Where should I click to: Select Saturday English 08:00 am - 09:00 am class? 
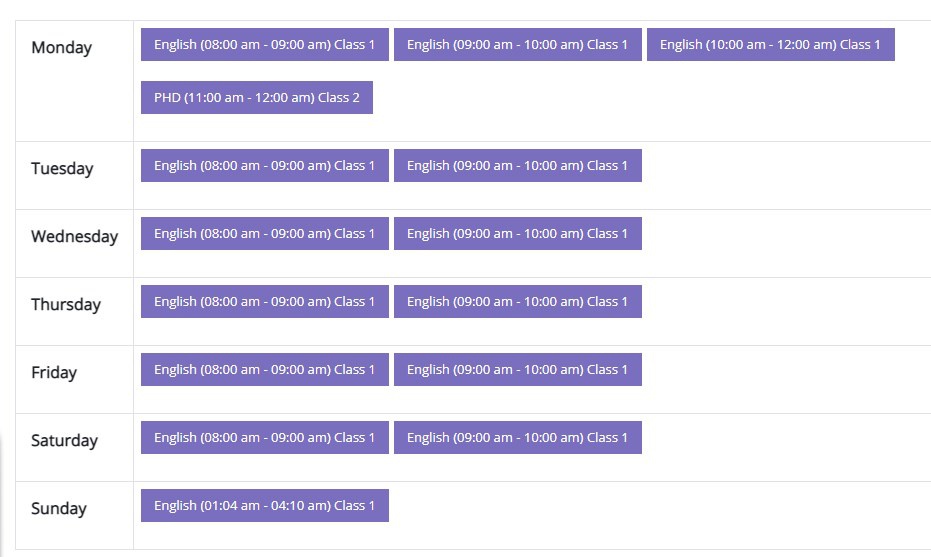(x=264, y=438)
